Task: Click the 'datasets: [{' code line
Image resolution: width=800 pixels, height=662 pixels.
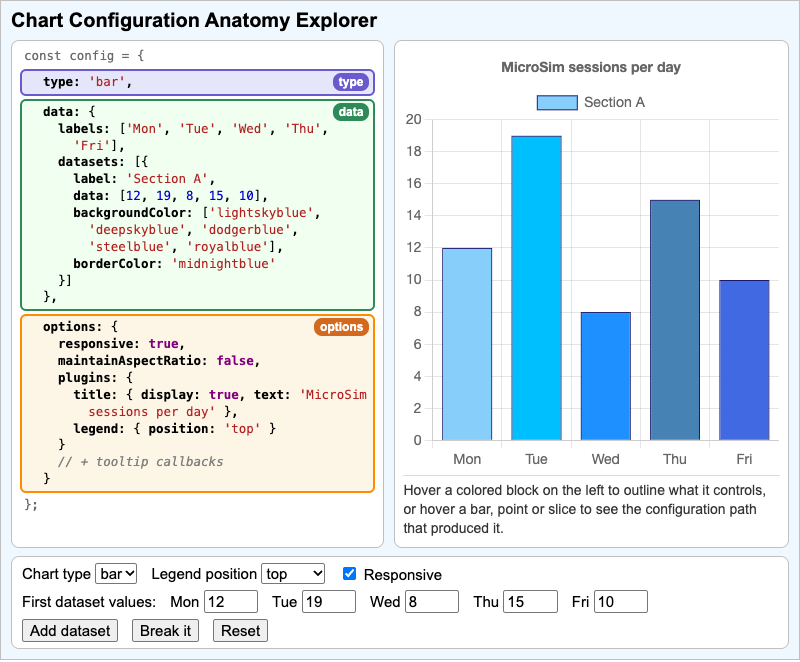Action: coord(103,162)
